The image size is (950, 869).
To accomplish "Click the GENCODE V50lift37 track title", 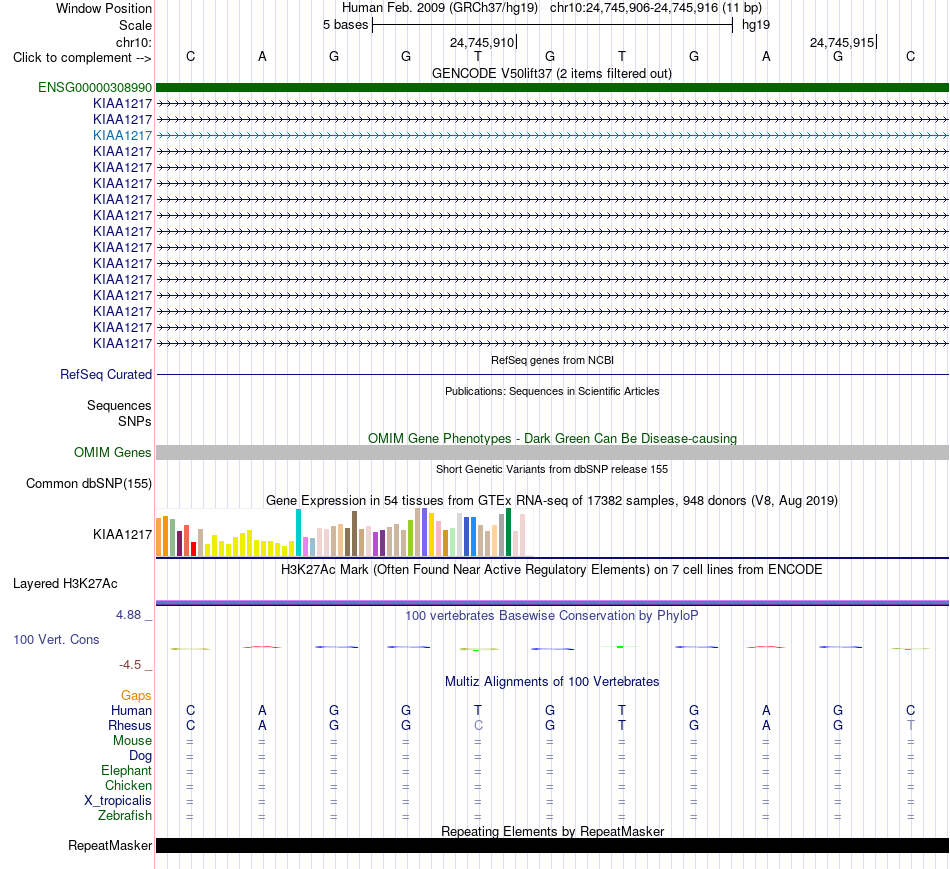I will [x=551, y=73].
